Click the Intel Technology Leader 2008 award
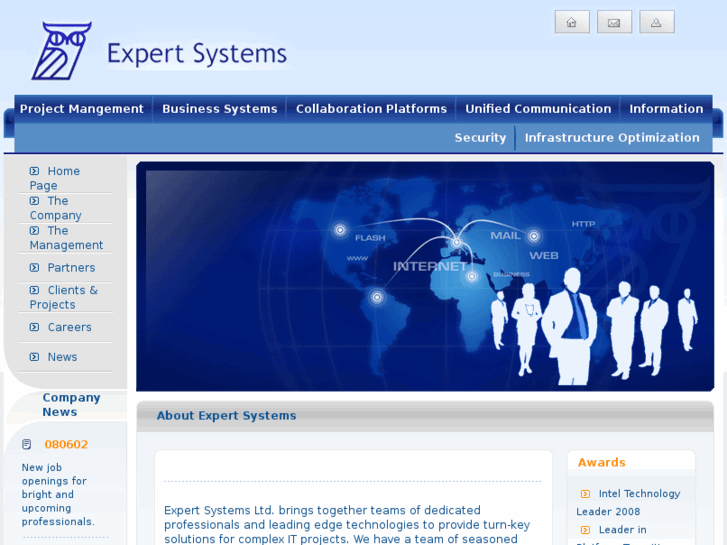This screenshot has width=727, height=545. point(628,502)
